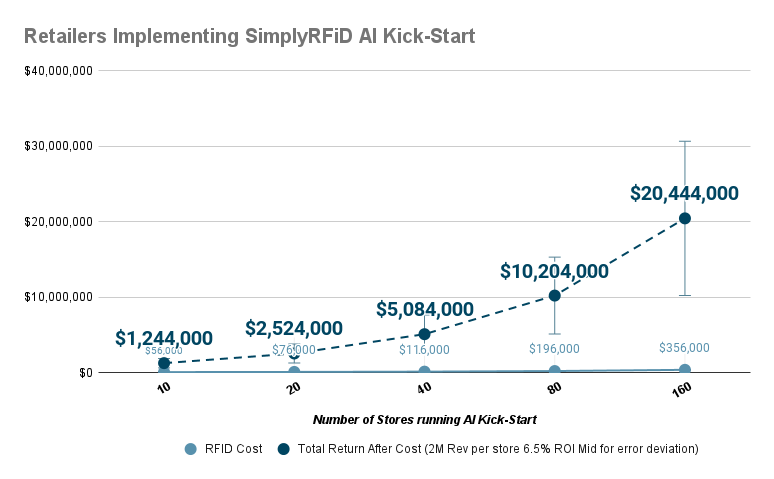Select the Total Return data point at 40 stores
Image resolution: width=774 pixels, height=479 pixels.
pos(424,334)
